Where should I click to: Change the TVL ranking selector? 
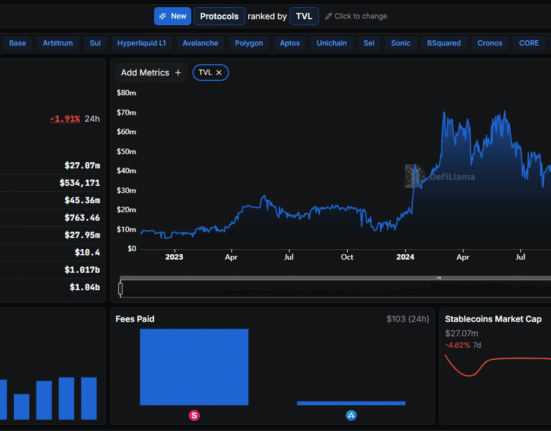point(304,16)
